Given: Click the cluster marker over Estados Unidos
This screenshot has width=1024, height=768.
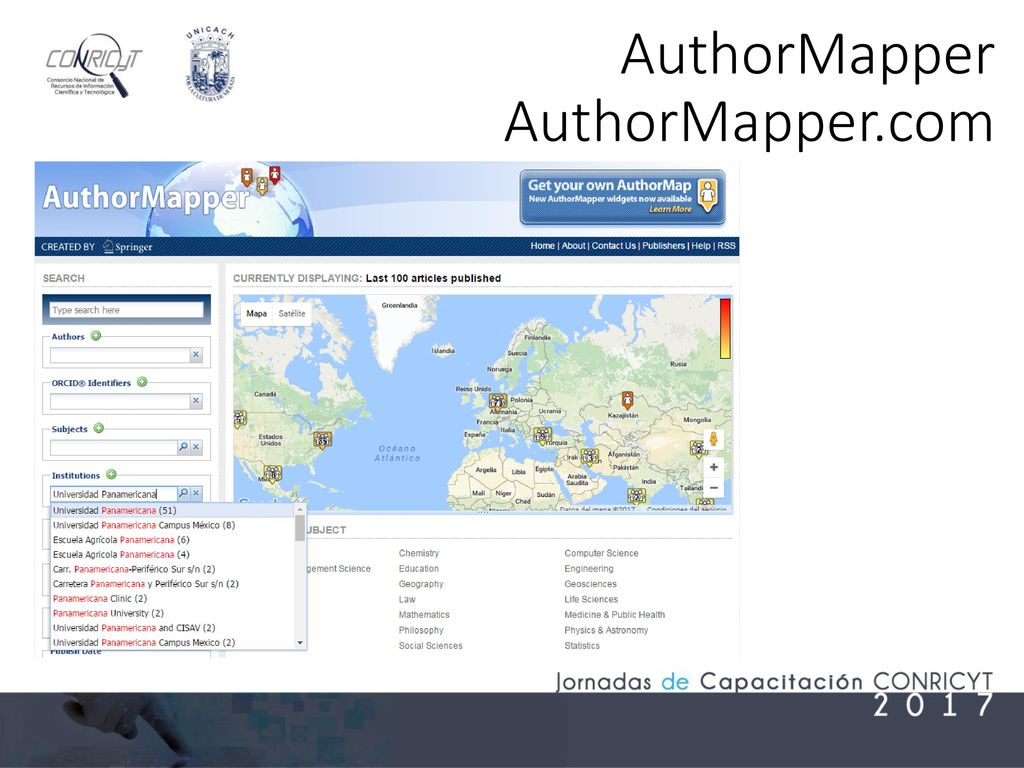Looking at the screenshot, I should [322, 441].
